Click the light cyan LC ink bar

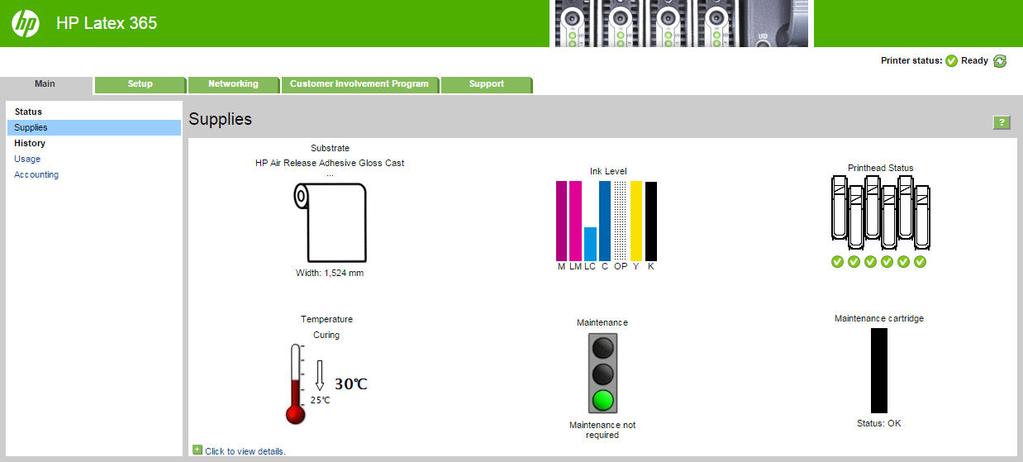590,244
